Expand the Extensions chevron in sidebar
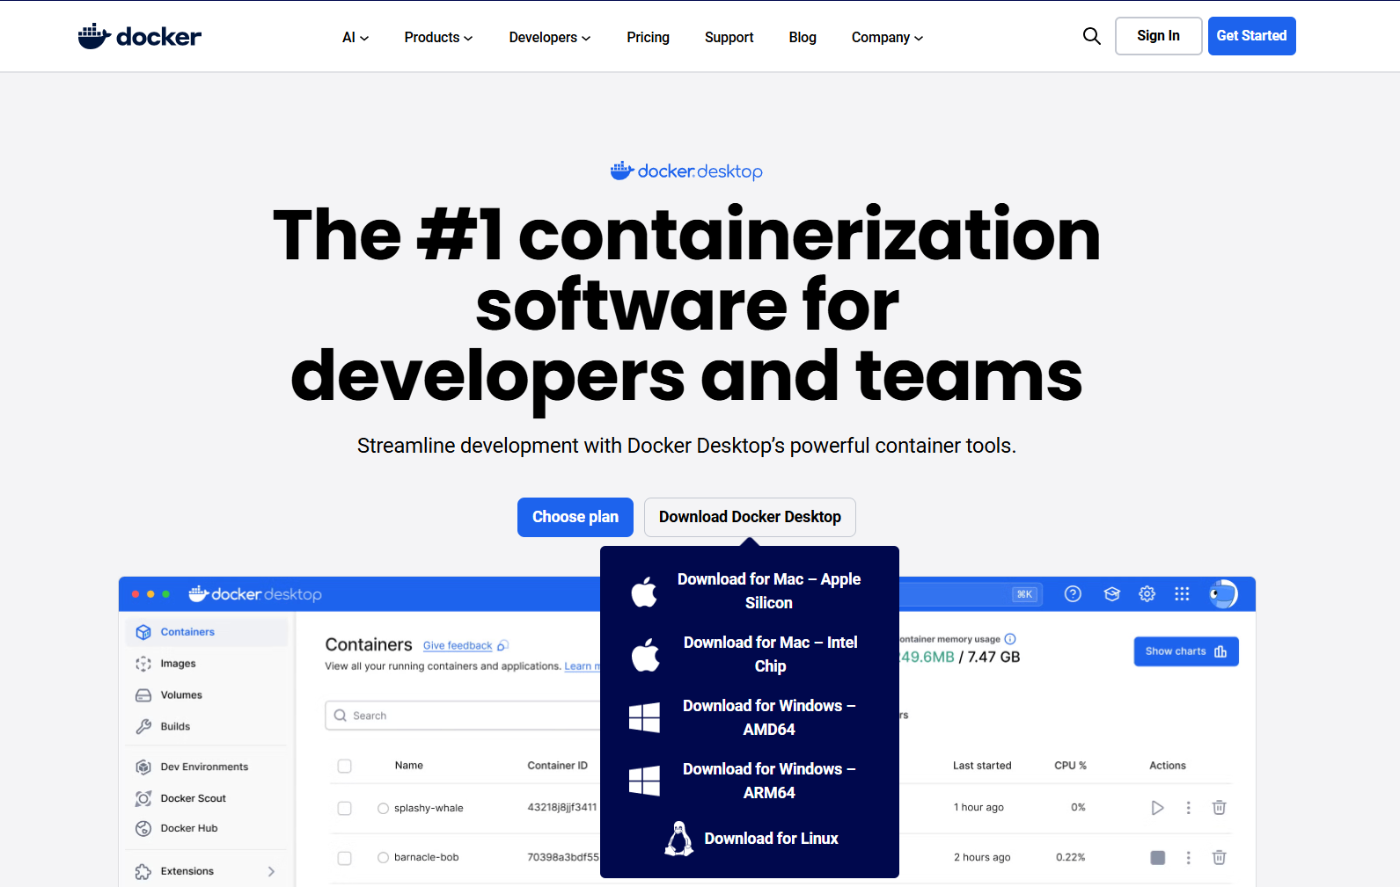 pyautogui.click(x=271, y=871)
